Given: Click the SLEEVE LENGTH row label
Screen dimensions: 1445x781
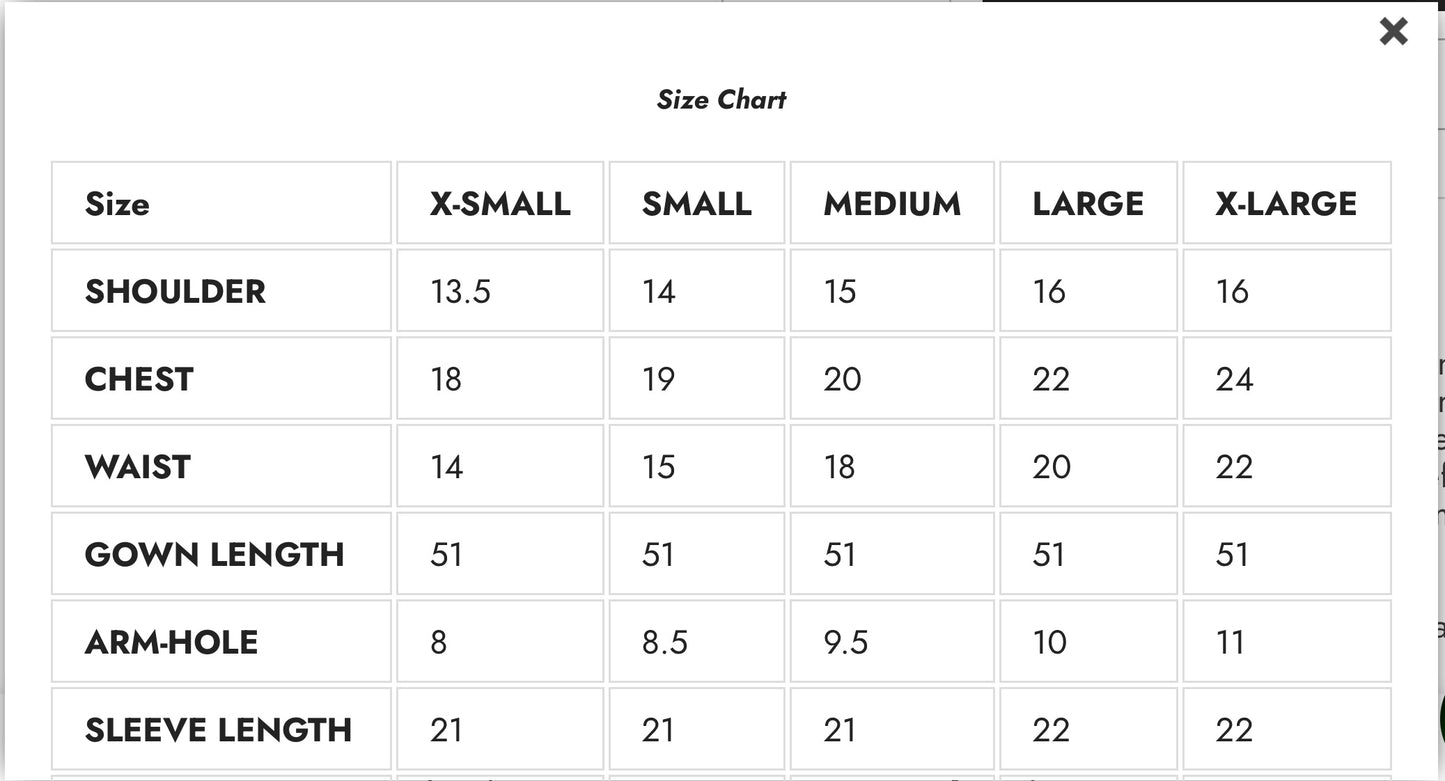Looking at the screenshot, I should pos(218,730).
